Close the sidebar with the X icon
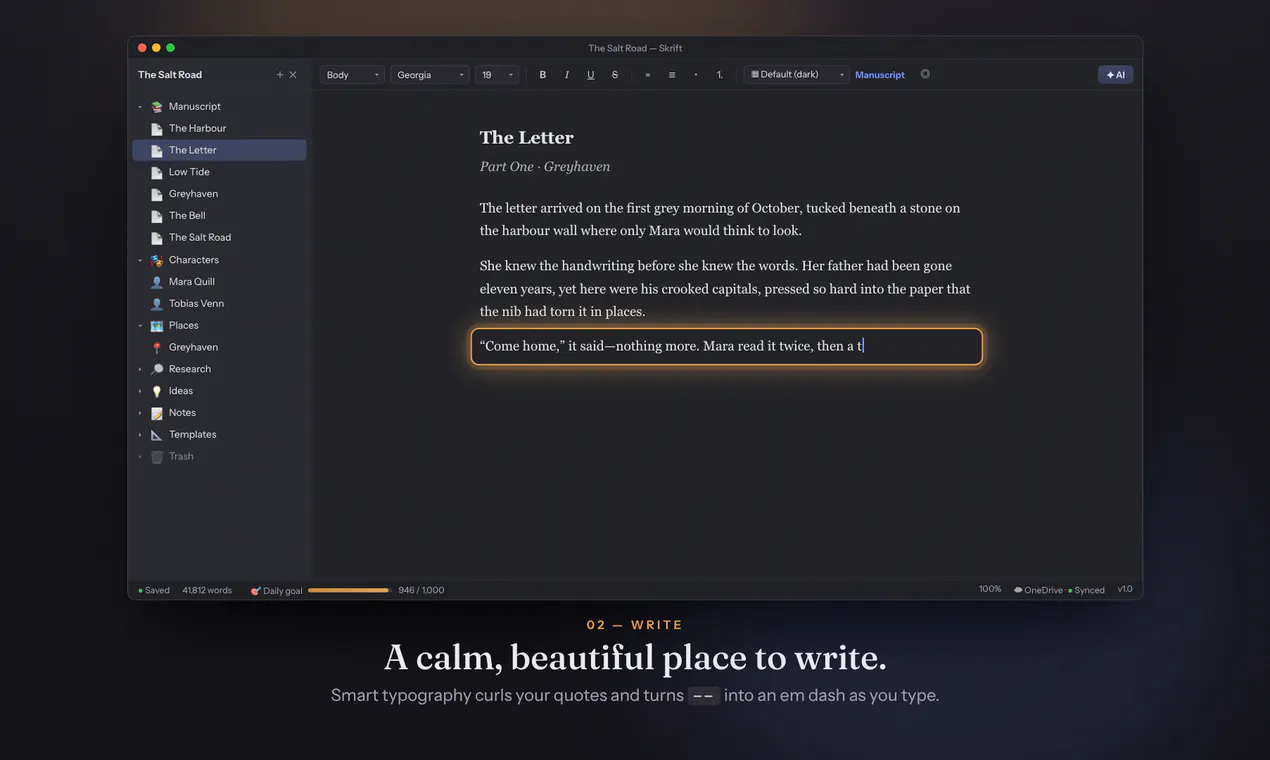Viewport: 1270px width, 760px height. 293,75
